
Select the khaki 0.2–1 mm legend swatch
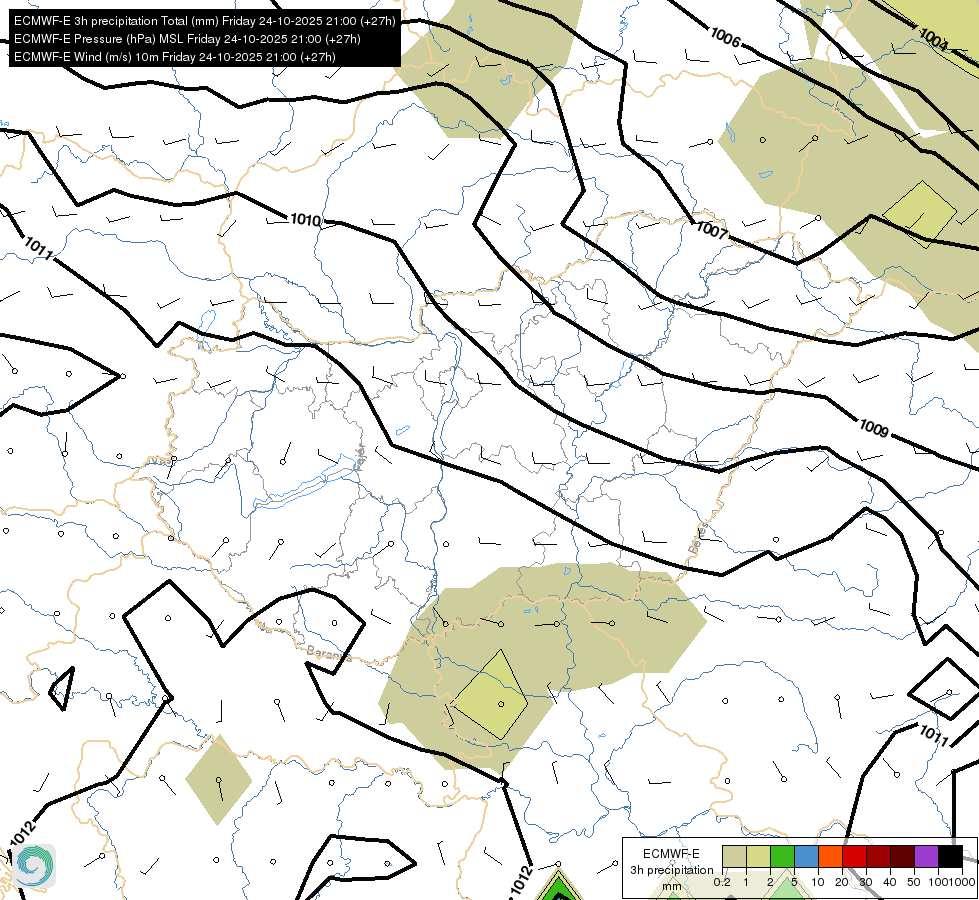734,857
